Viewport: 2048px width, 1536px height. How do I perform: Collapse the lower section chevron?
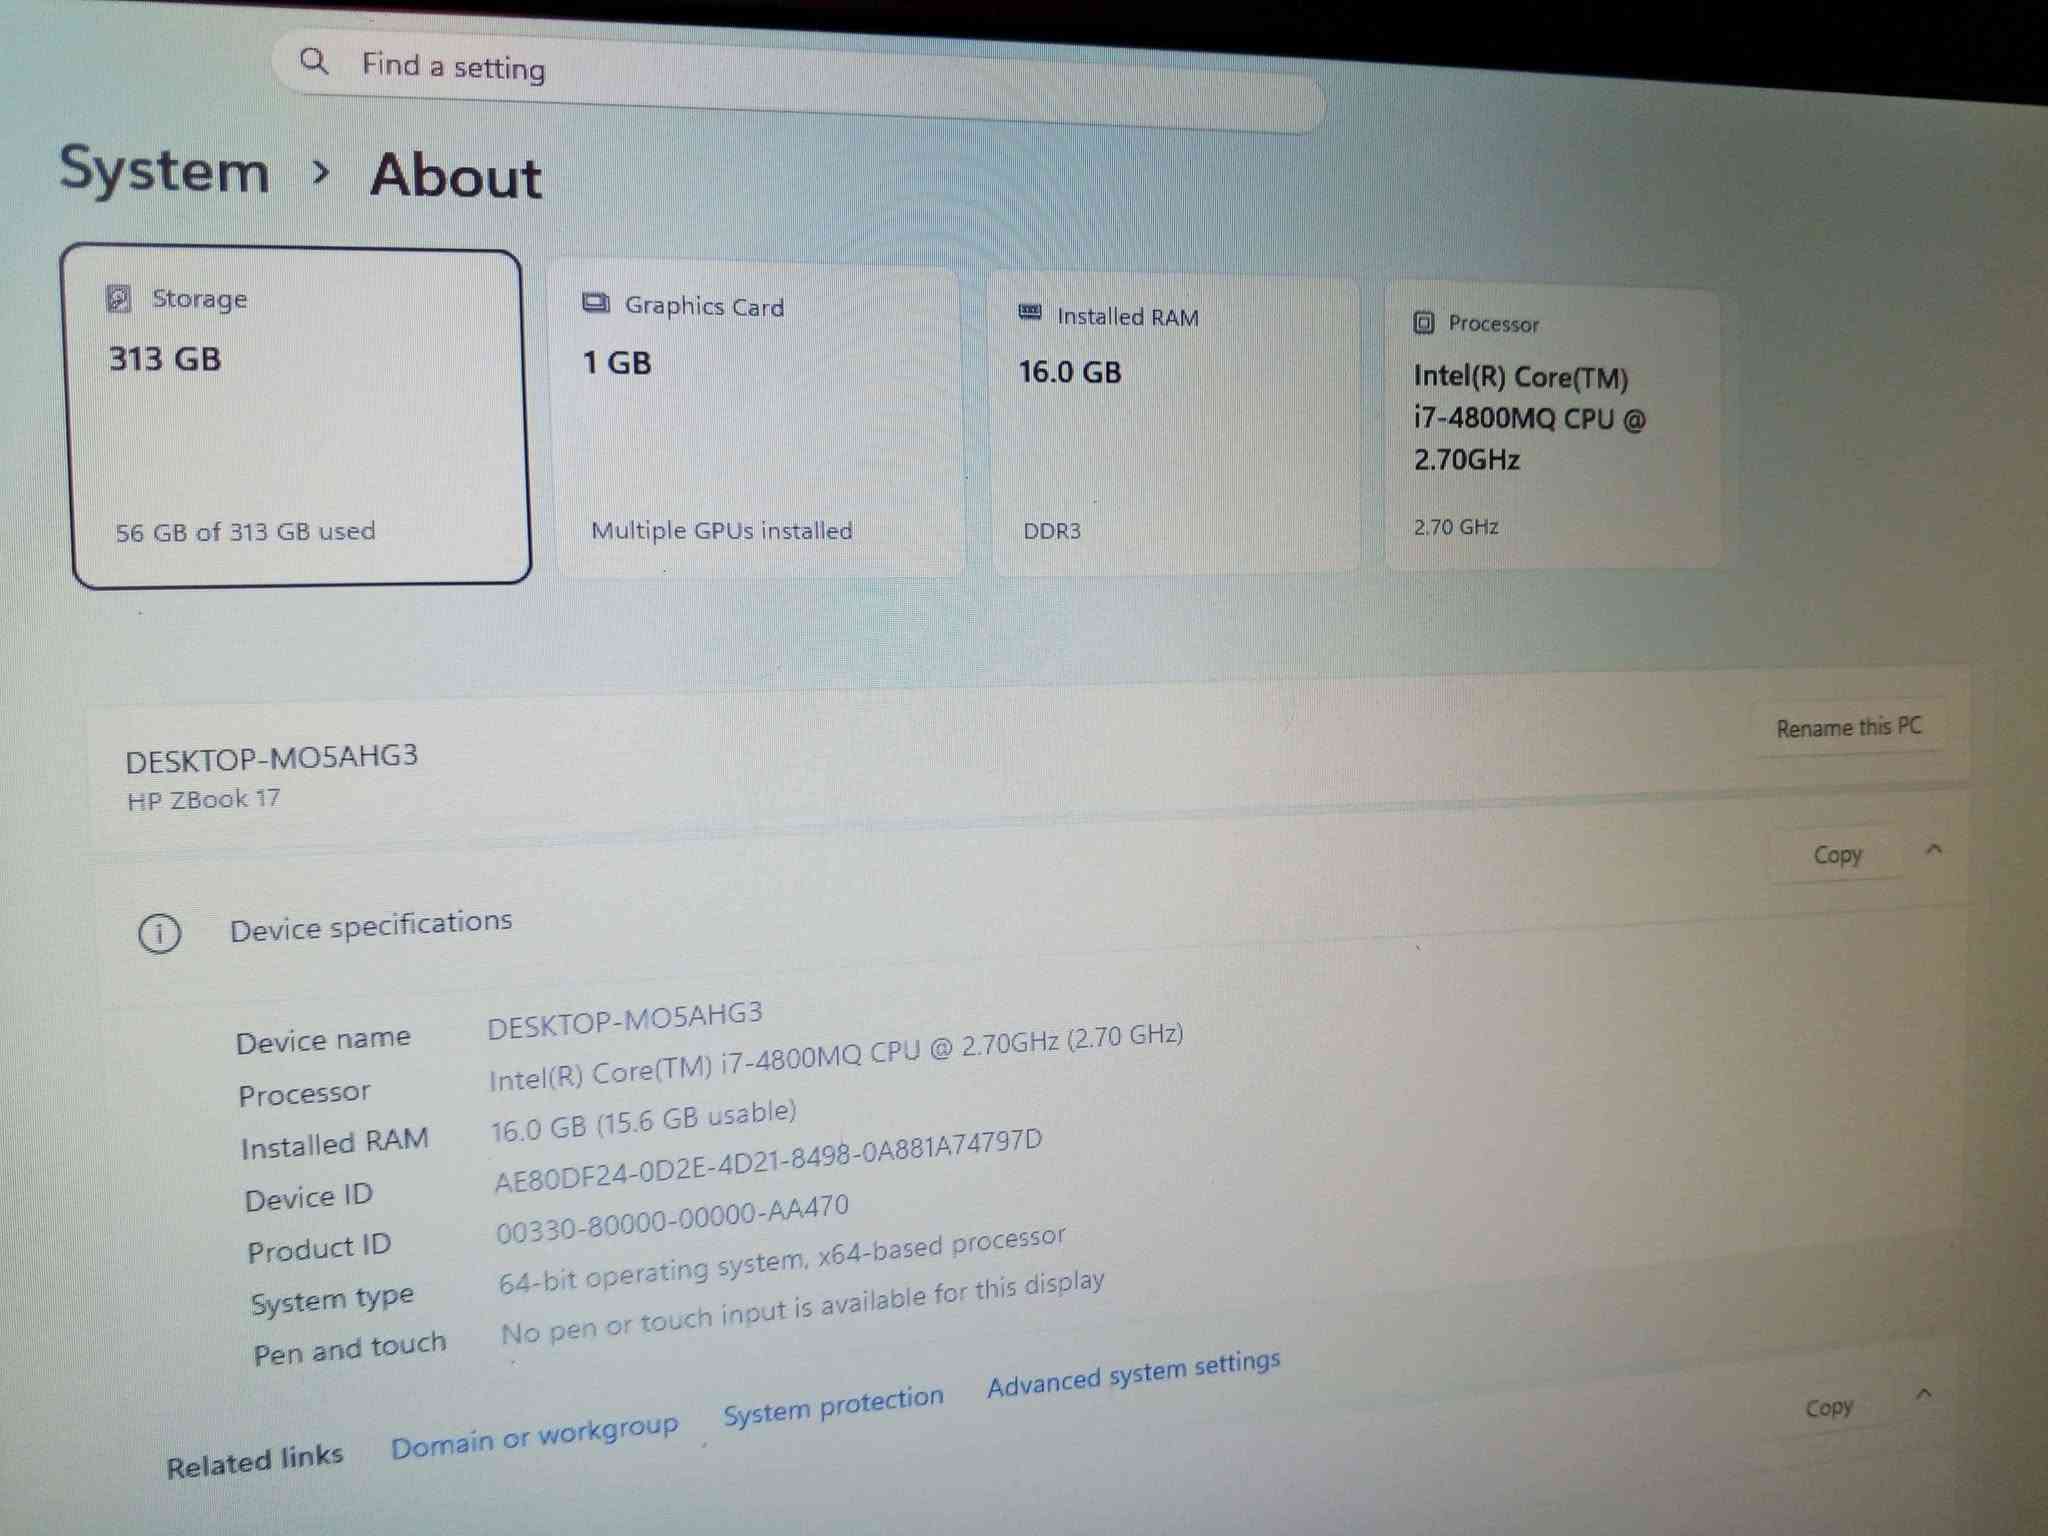(x=1924, y=1393)
